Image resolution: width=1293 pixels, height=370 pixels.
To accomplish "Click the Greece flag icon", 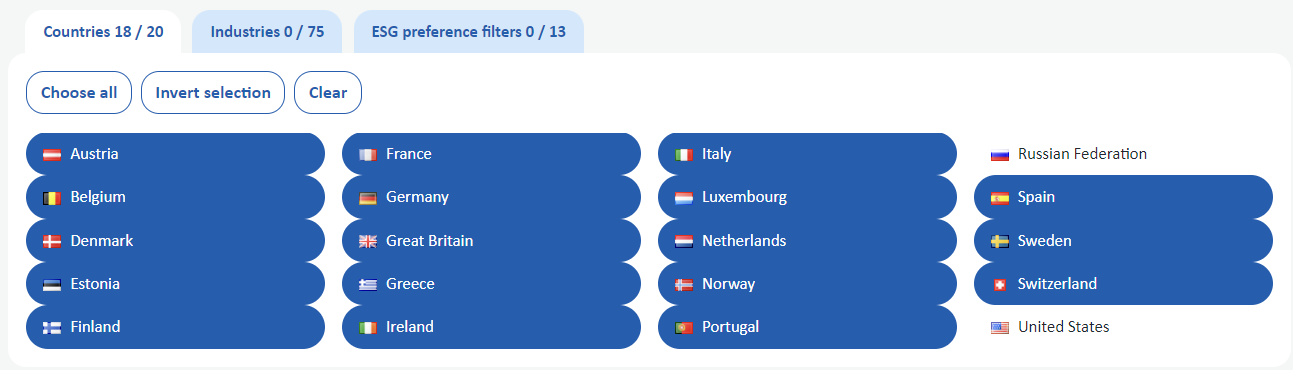I will click(x=368, y=285).
